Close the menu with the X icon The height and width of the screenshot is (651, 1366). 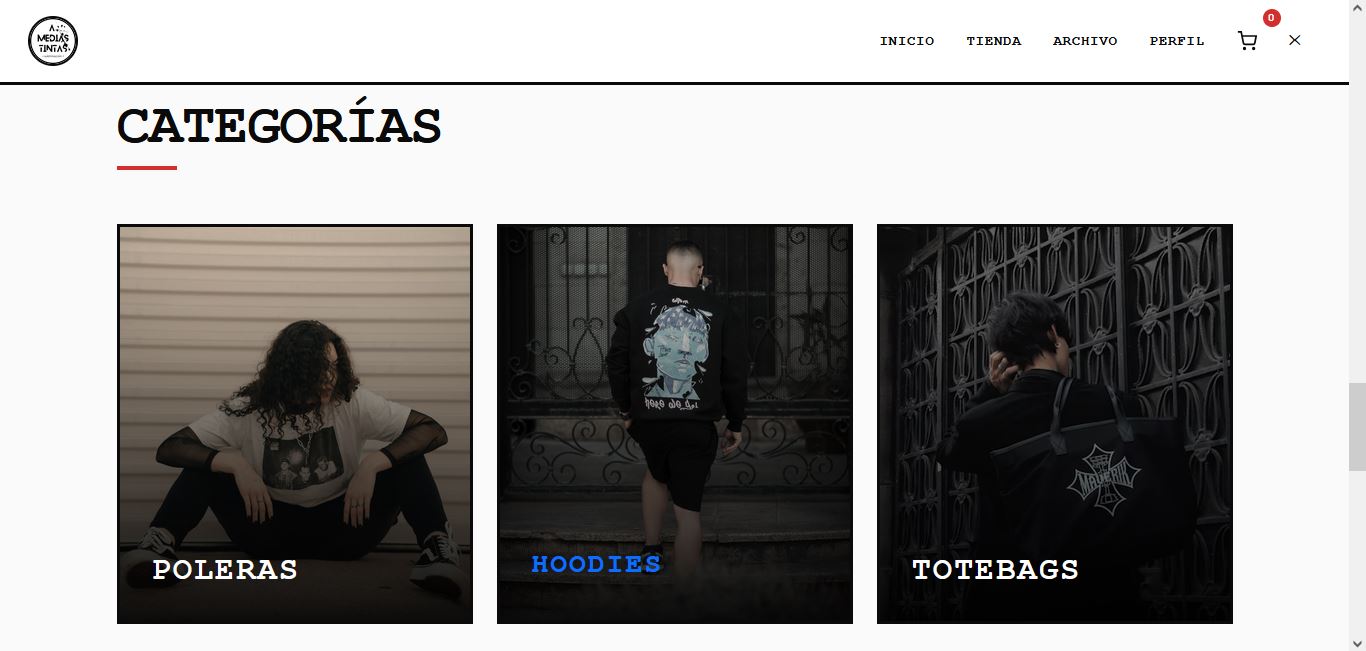(1295, 40)
